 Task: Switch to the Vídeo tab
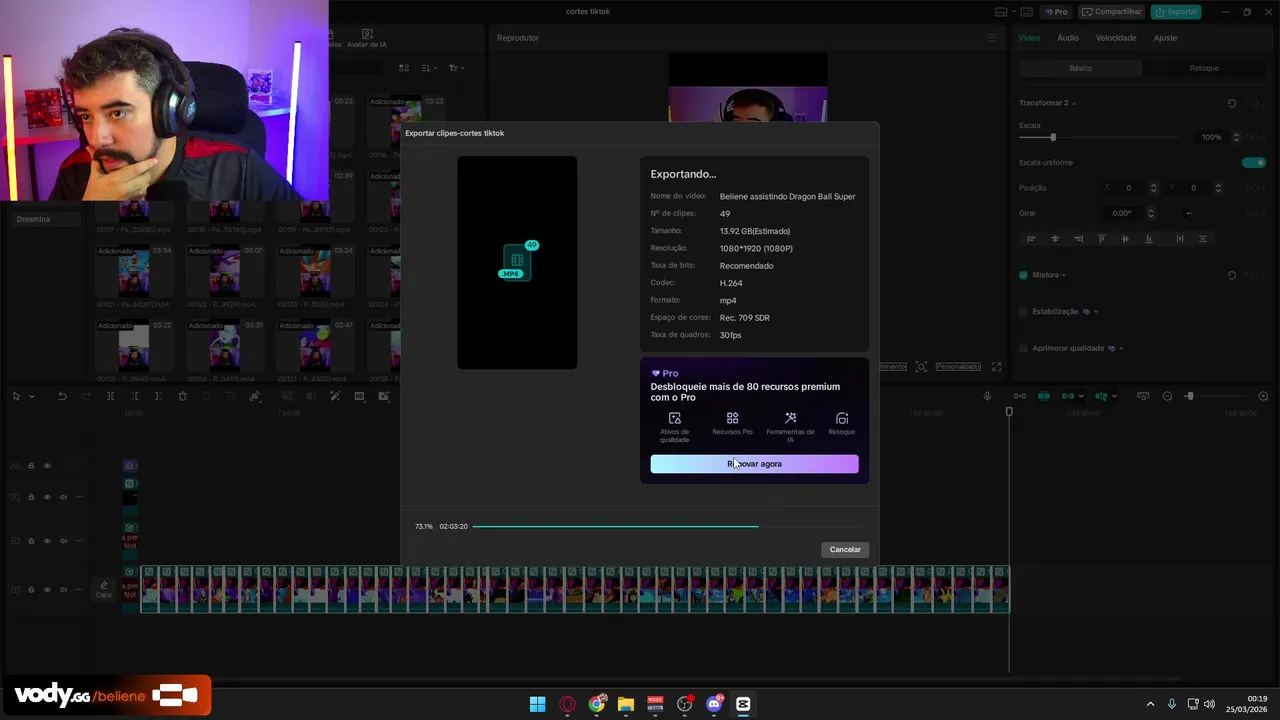[1029, 38]
